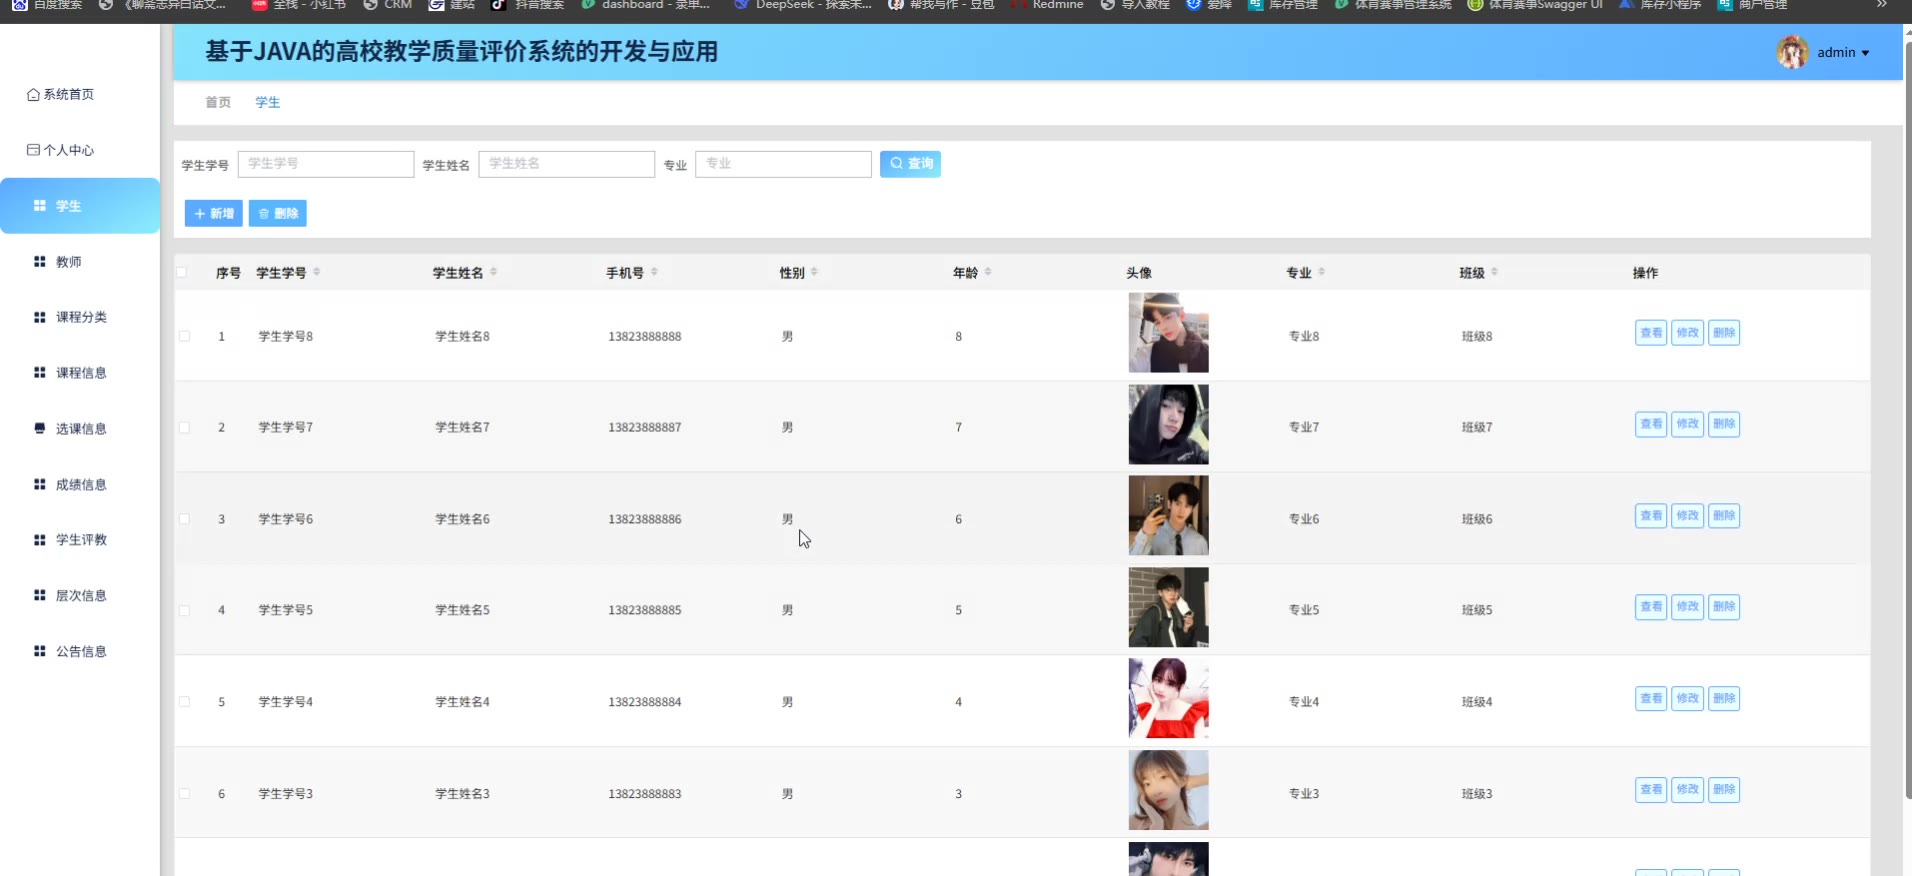
Task: Click the 学生评教 grid icon
Action: [x=40, y=540]
